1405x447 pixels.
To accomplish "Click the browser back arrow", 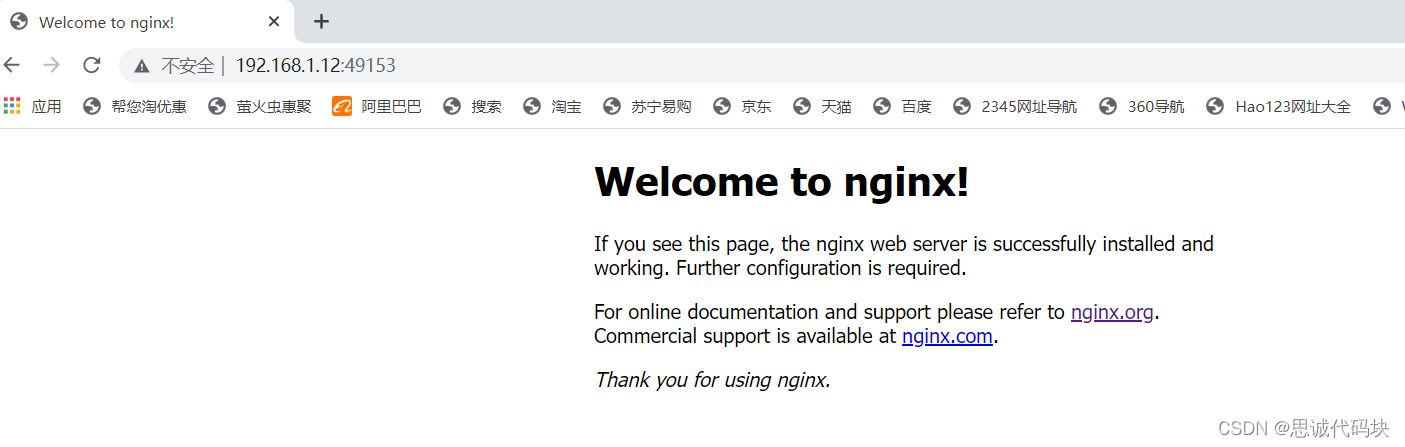I will 12,65.
